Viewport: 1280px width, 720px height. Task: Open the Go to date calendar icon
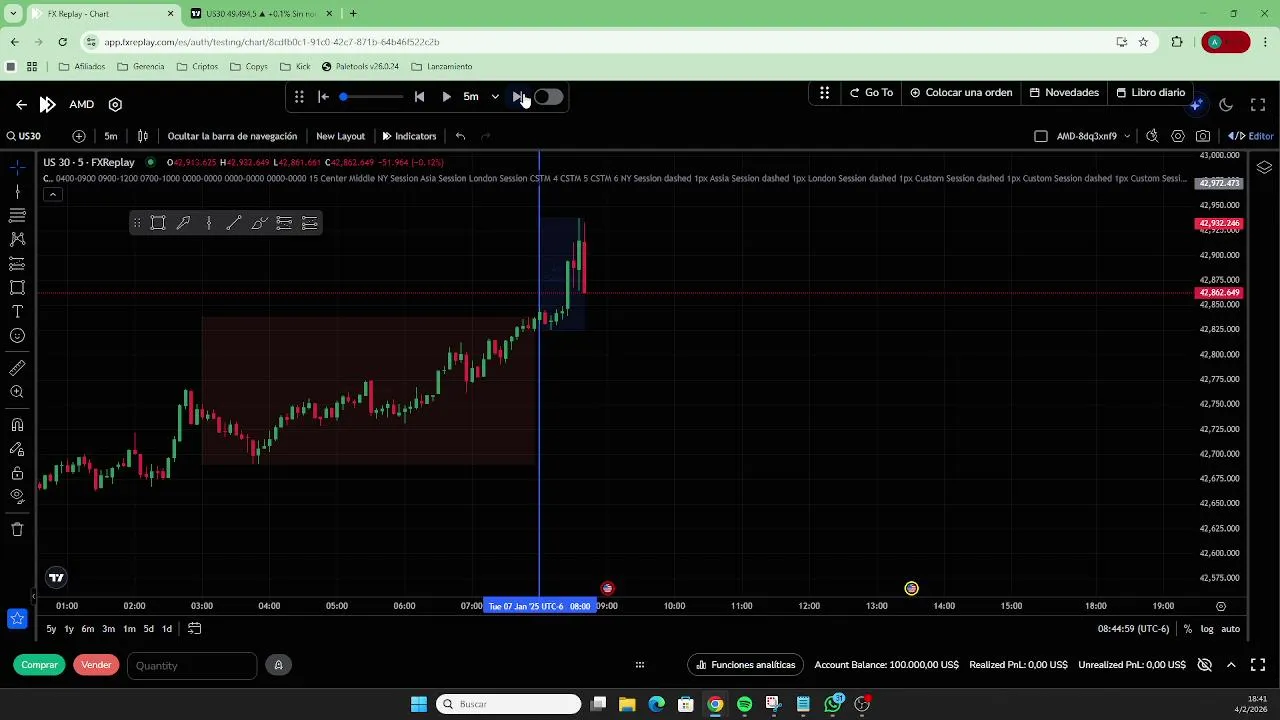195,629
